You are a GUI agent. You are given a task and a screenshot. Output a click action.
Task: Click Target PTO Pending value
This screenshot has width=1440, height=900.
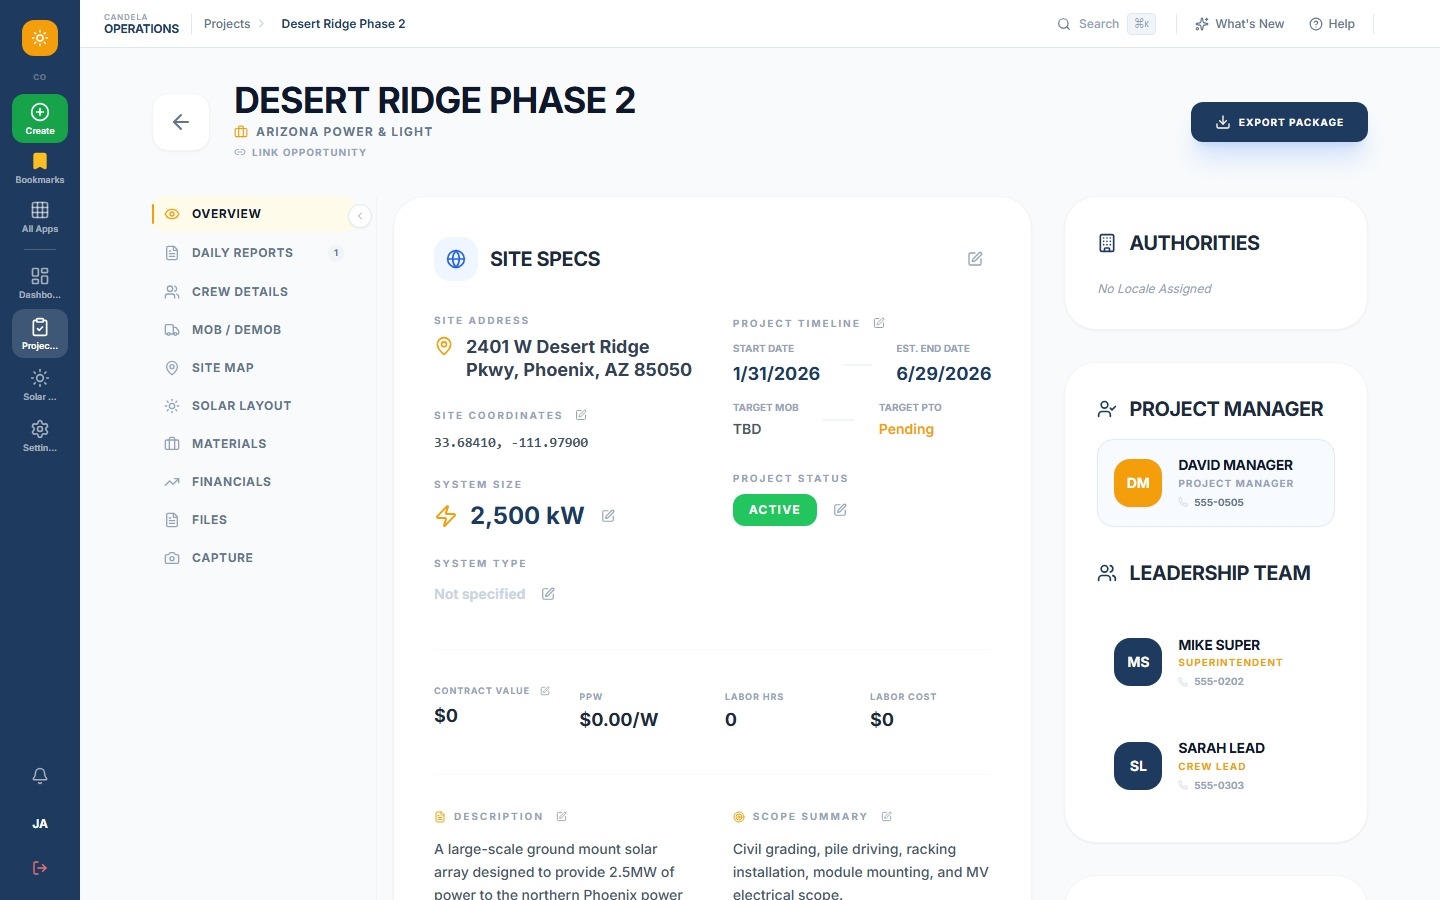pyautogui.click(x=906, y=429)
